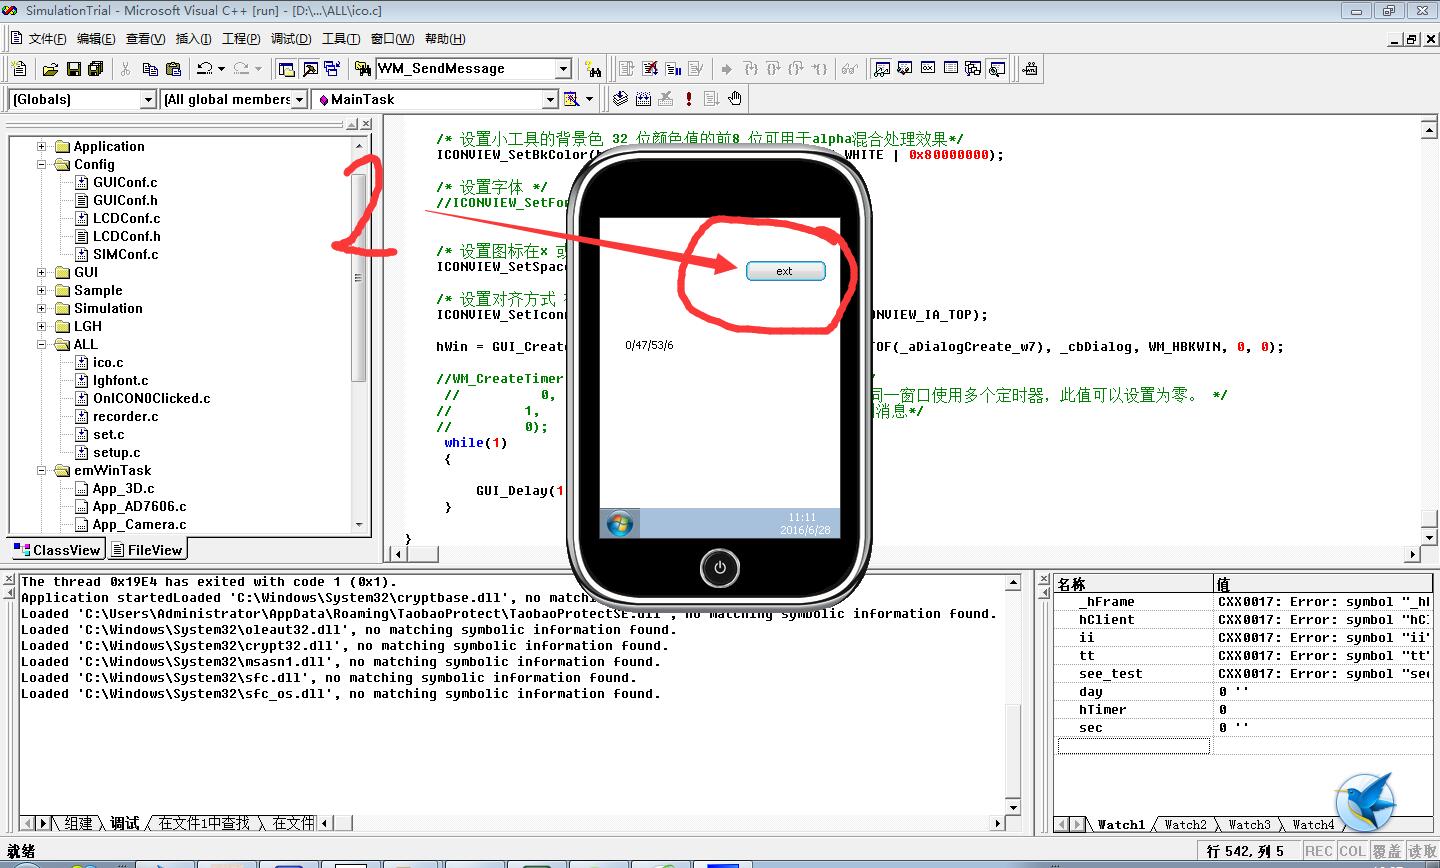Save all open files
This screenshot has height=868, width=1440.
pyautogui.click(x=96, y=69)
